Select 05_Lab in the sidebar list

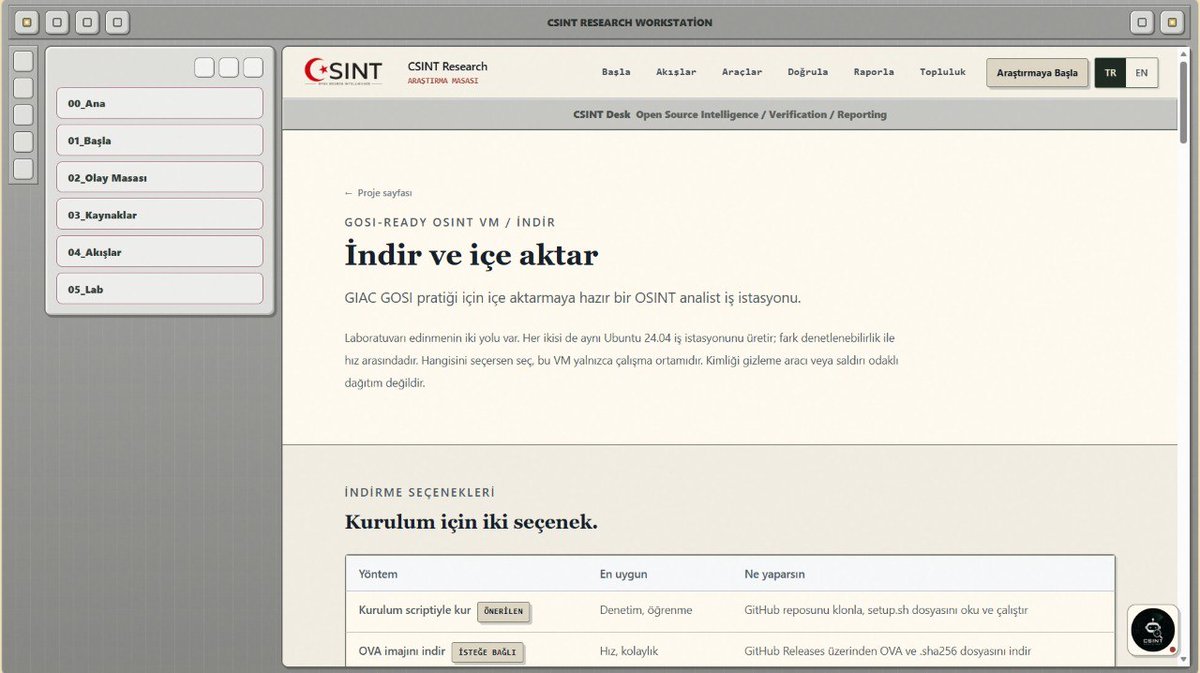[x=160, y=289]
